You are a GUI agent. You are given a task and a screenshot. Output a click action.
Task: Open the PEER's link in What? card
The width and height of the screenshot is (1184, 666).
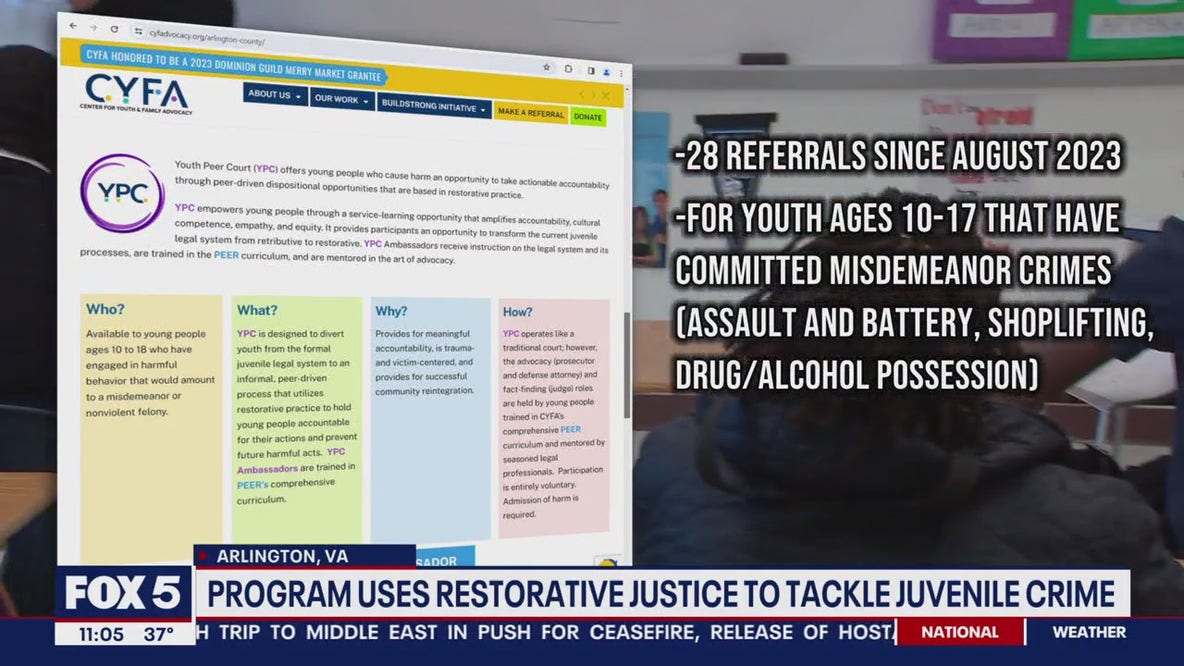tap(252, 485)
